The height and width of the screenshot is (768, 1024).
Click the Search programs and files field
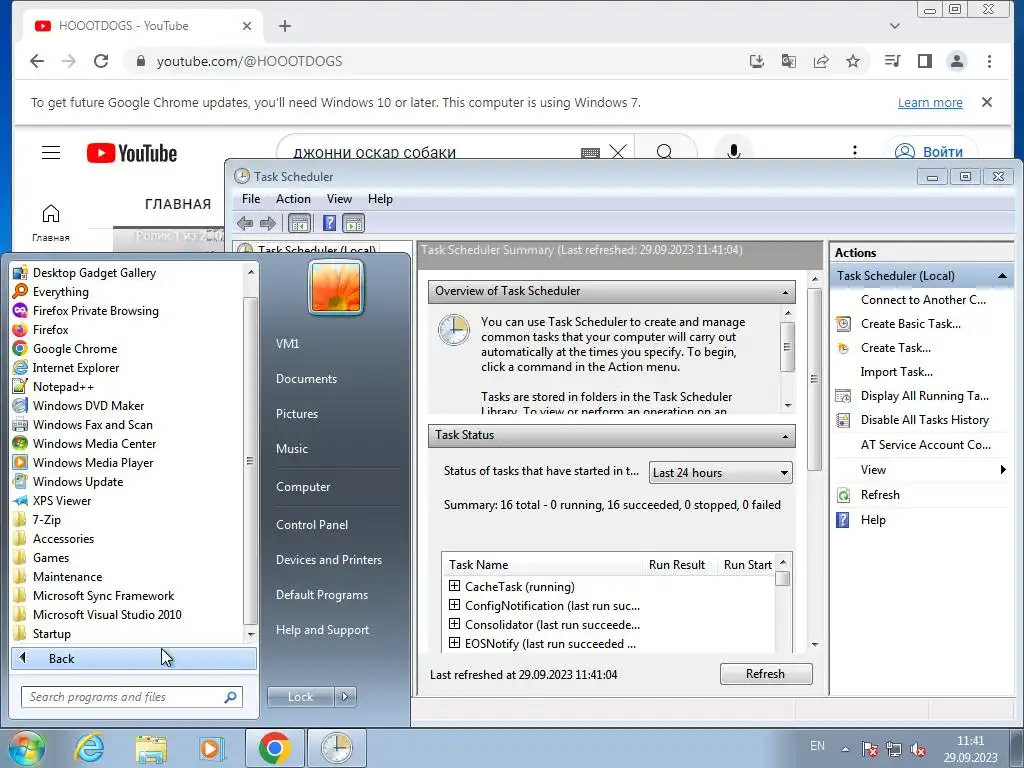131,697
